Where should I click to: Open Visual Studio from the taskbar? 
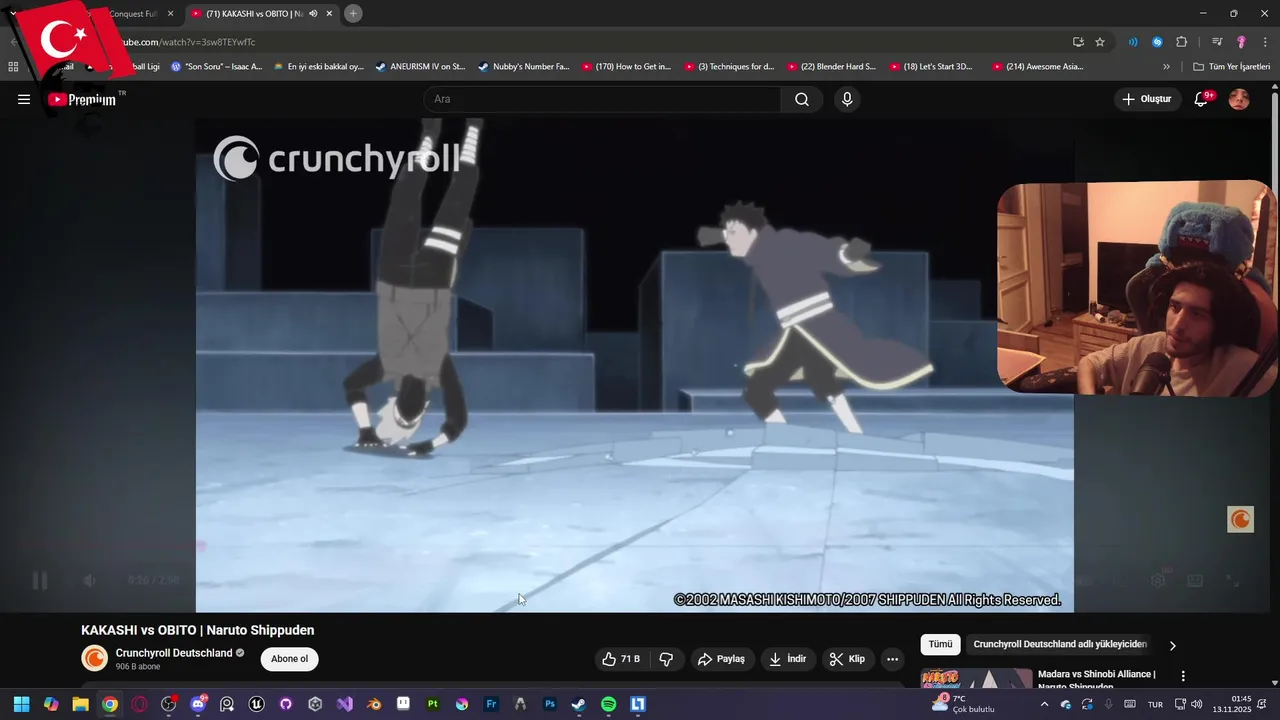[x=345, y=704]
